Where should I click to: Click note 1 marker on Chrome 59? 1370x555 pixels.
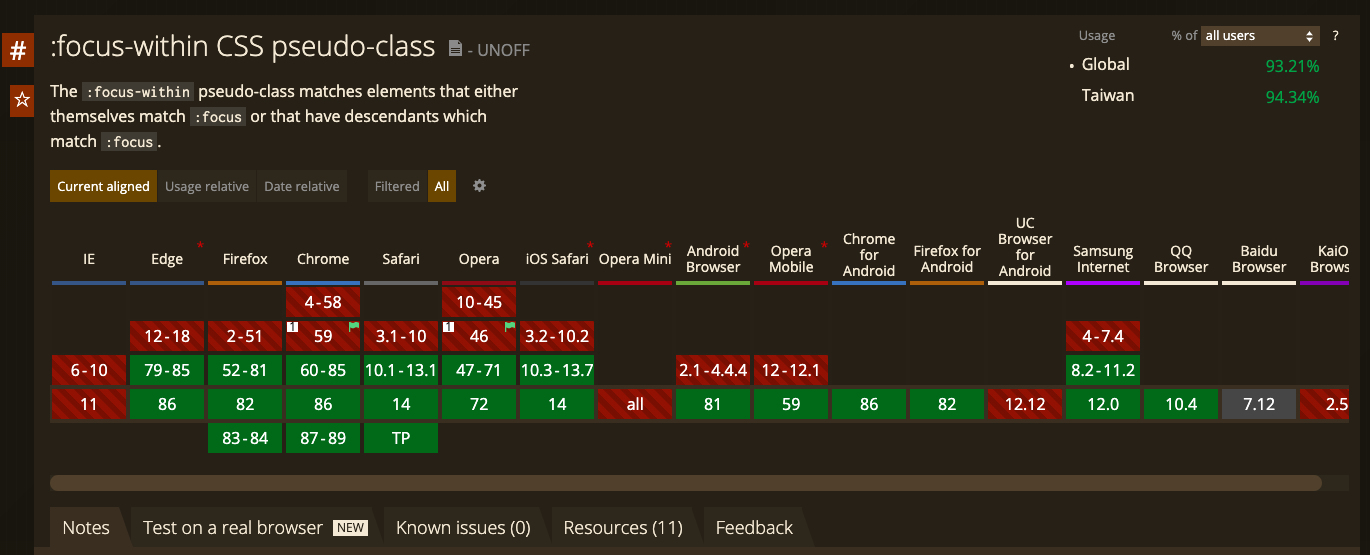coord(293,327)
